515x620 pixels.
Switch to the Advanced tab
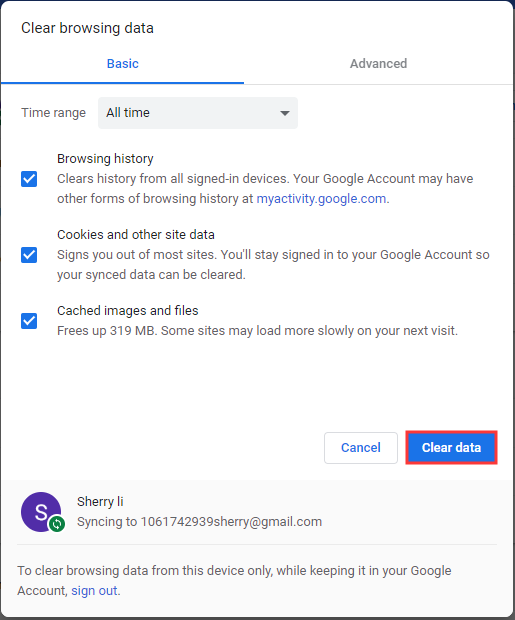coord(378,64)
